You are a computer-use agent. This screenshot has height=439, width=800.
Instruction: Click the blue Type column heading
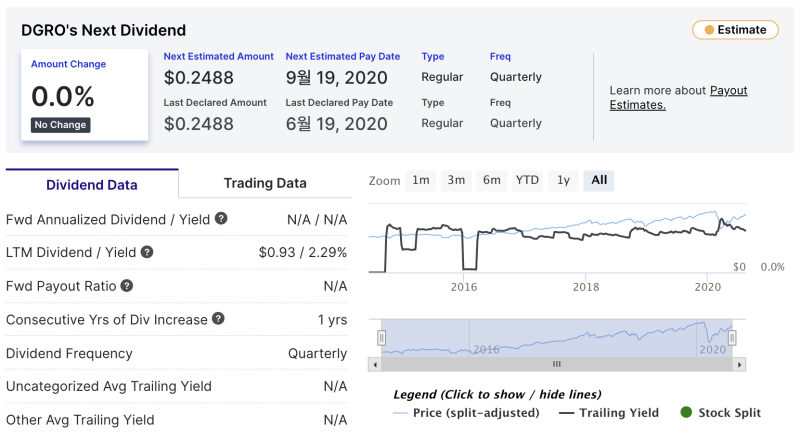433,56
